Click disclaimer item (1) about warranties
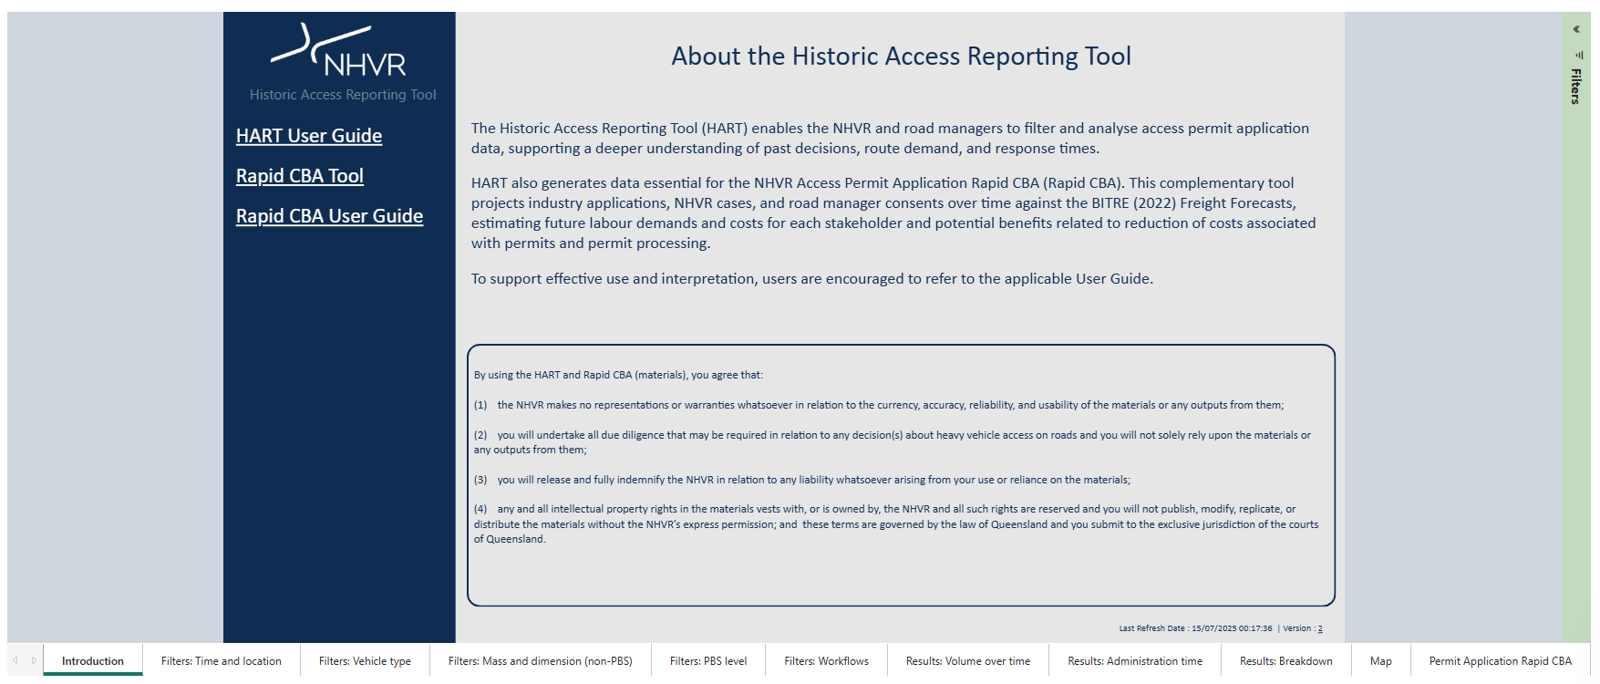Viewport: 1600px width, 684px height. [x=879, y=405]
